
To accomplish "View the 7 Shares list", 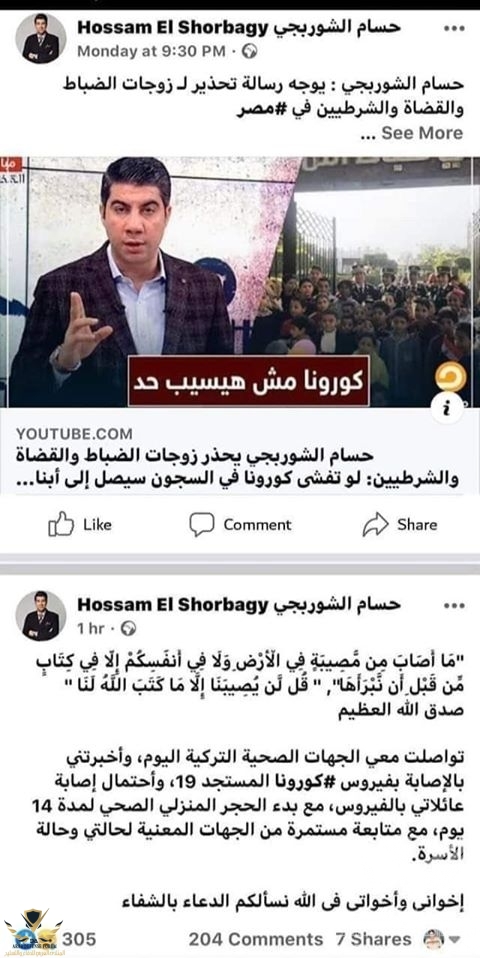I will [373, 939].
